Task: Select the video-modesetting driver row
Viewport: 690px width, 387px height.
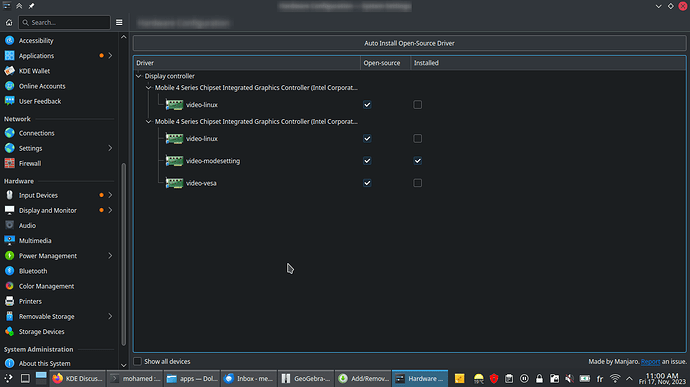Action: pyautogui.click(x=409, y=161)
